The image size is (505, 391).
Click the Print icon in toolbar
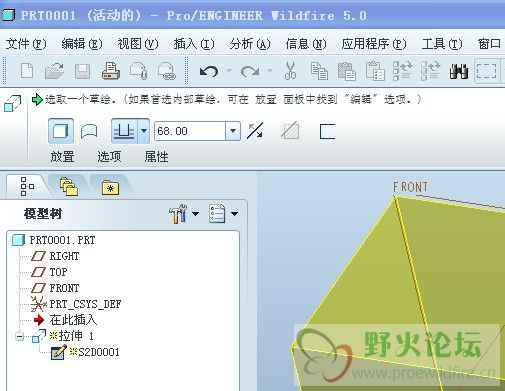click(111, 71)
